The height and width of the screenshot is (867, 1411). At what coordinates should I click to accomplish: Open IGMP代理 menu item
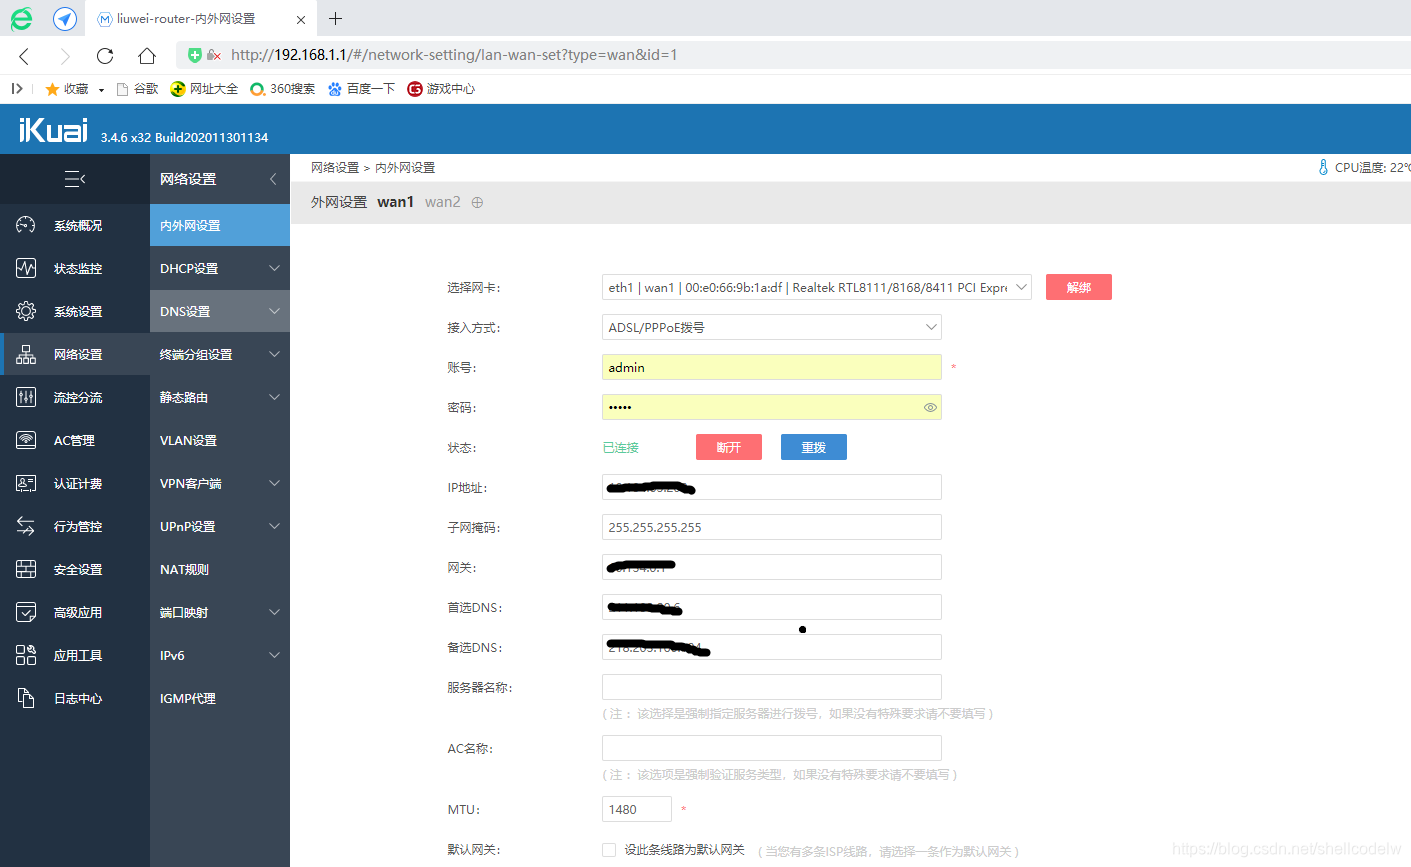coord(220,698)
